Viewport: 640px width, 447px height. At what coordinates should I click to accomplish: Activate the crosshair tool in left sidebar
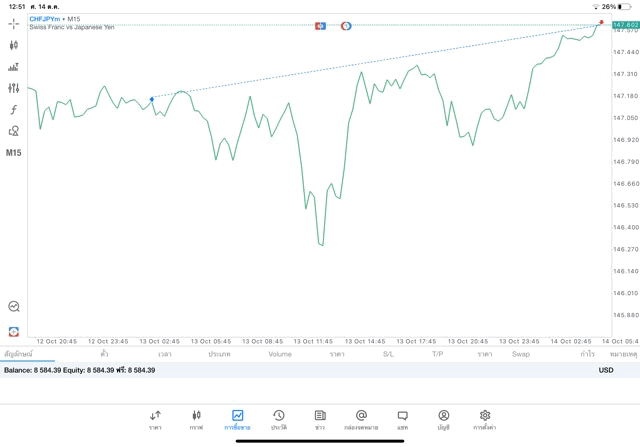(x=13, y=24)
